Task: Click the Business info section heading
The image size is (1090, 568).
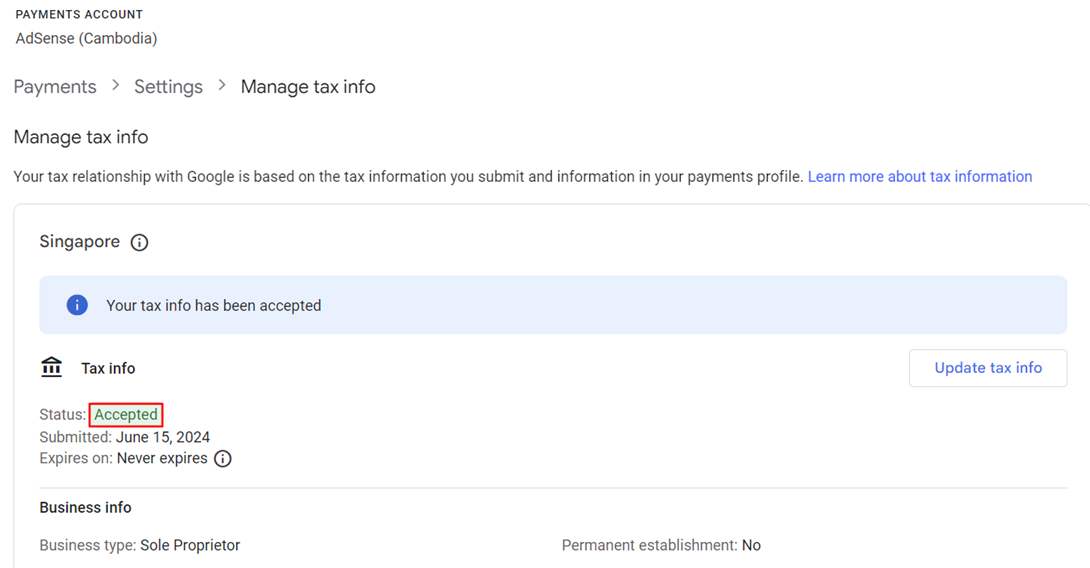Action: click(x=85, y=508)
